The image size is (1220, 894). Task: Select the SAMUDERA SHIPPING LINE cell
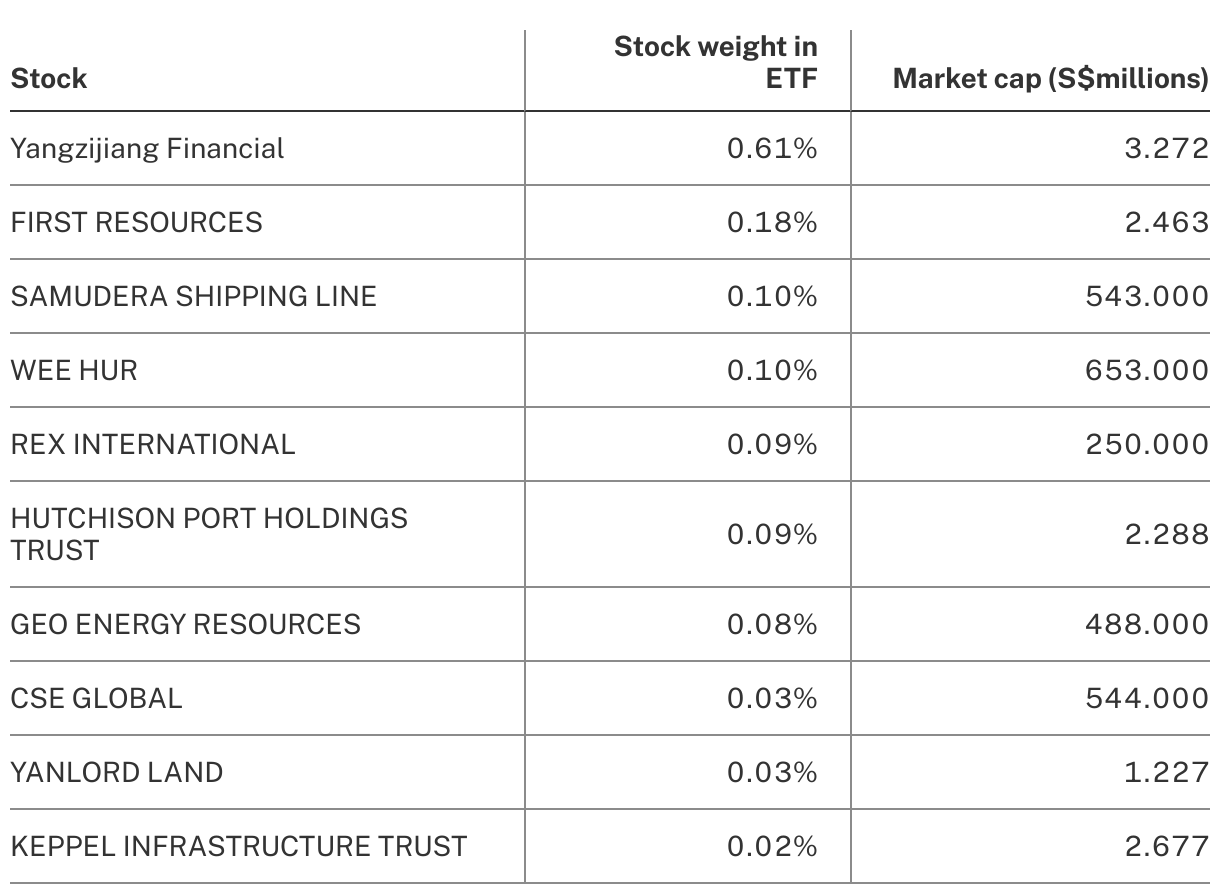tap(193, 296)
